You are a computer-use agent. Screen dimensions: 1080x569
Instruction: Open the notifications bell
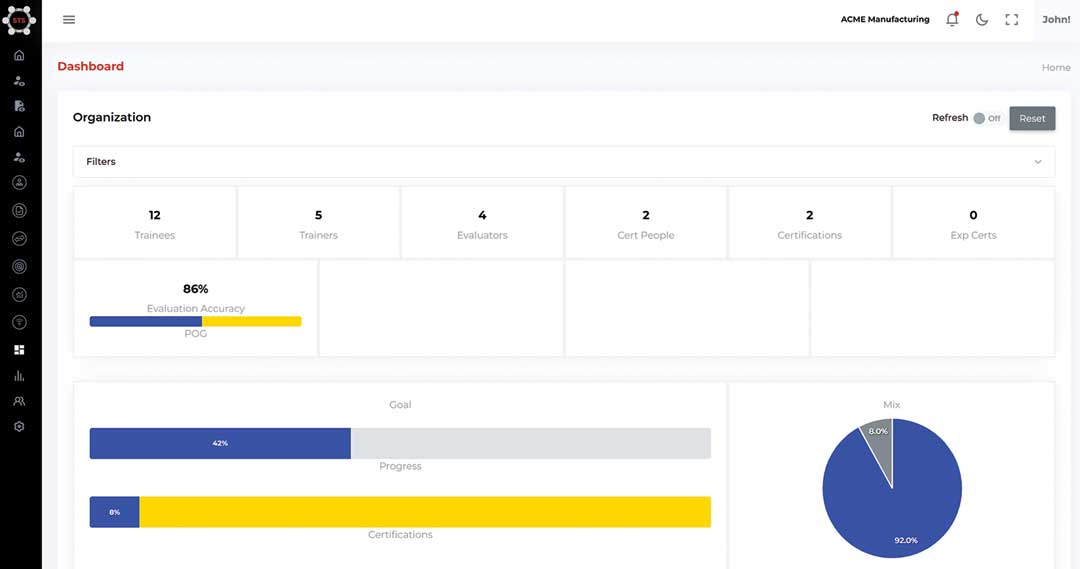click(x=951, y=20)
